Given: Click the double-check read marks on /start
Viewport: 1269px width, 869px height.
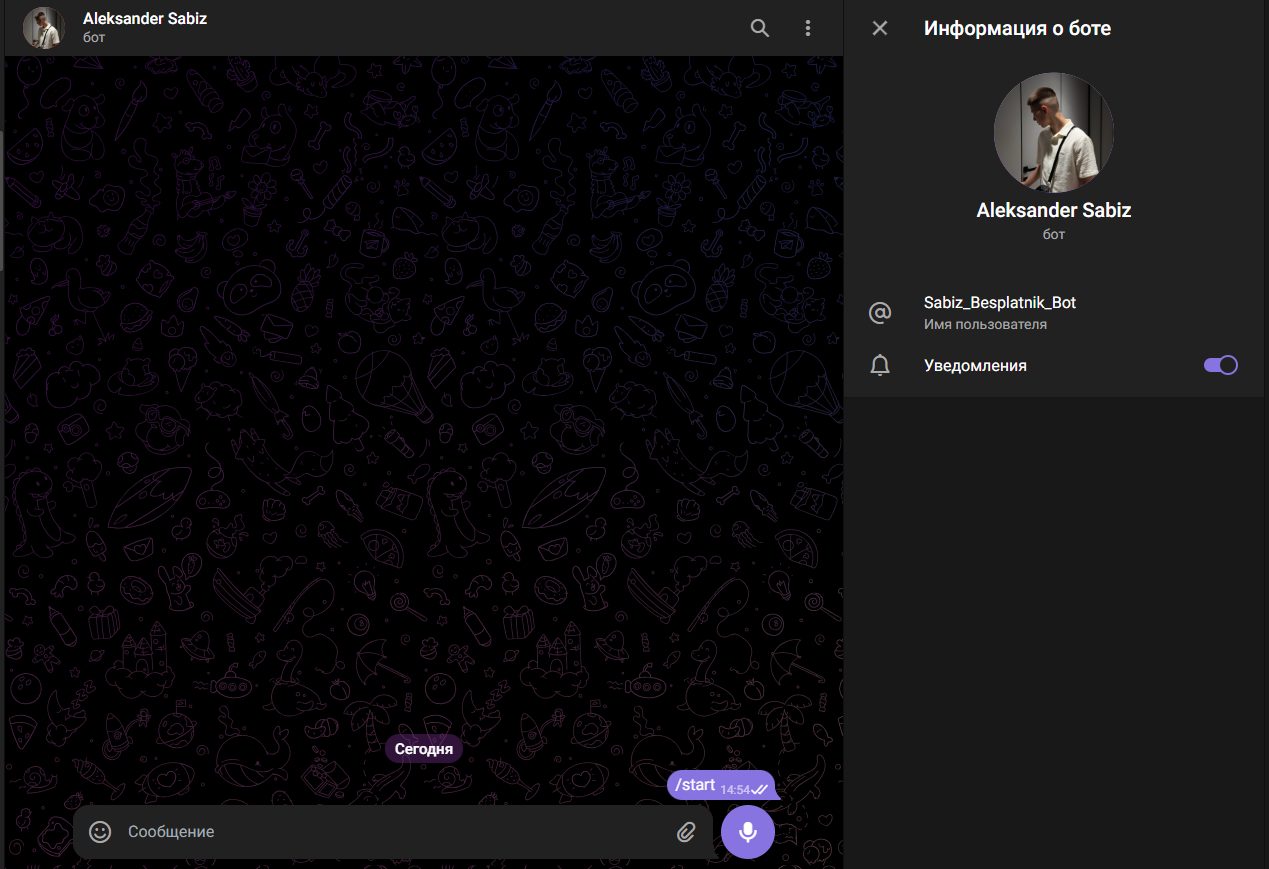Looking at the screenshot, I should [760, 790].
